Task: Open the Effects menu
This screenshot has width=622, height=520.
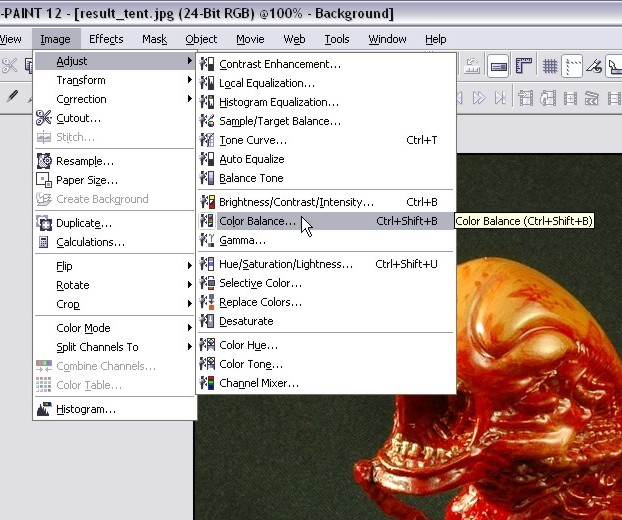Action: point(106,39)
